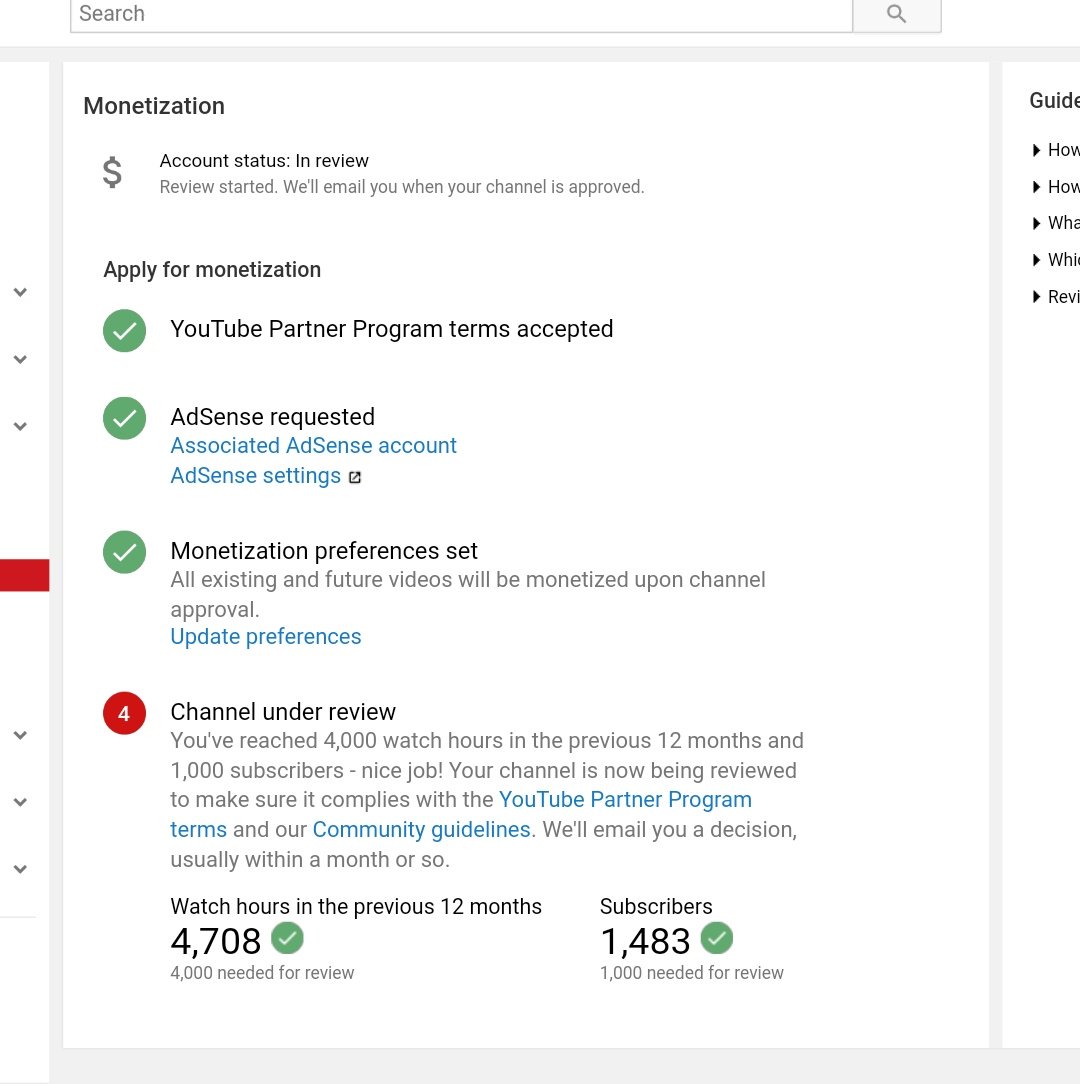Click the green check beside AdSense requested
Viewport: 1080px width, 1084px height.
[124, 418]
